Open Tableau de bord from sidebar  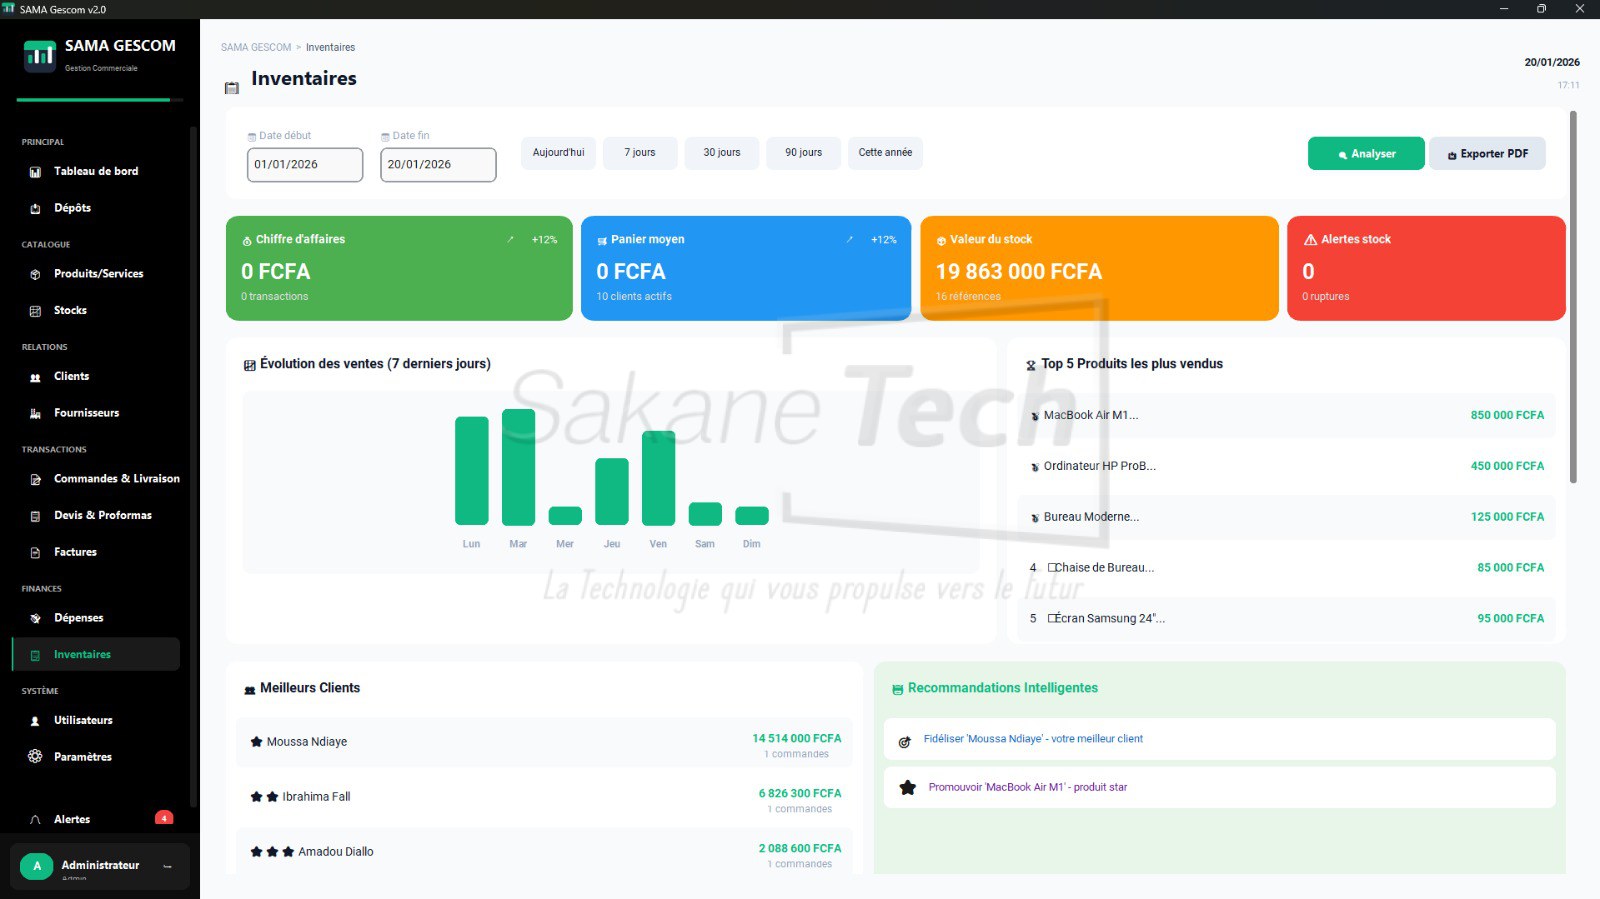[97, 172]
